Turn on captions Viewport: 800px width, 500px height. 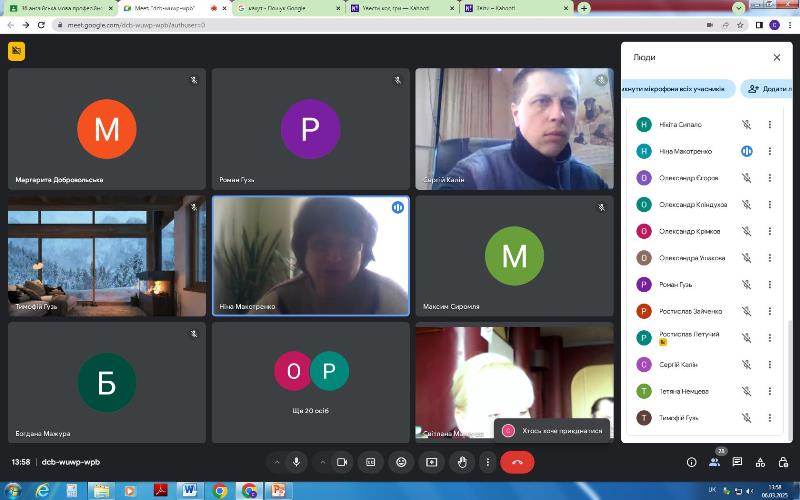[x=370, y=462]
